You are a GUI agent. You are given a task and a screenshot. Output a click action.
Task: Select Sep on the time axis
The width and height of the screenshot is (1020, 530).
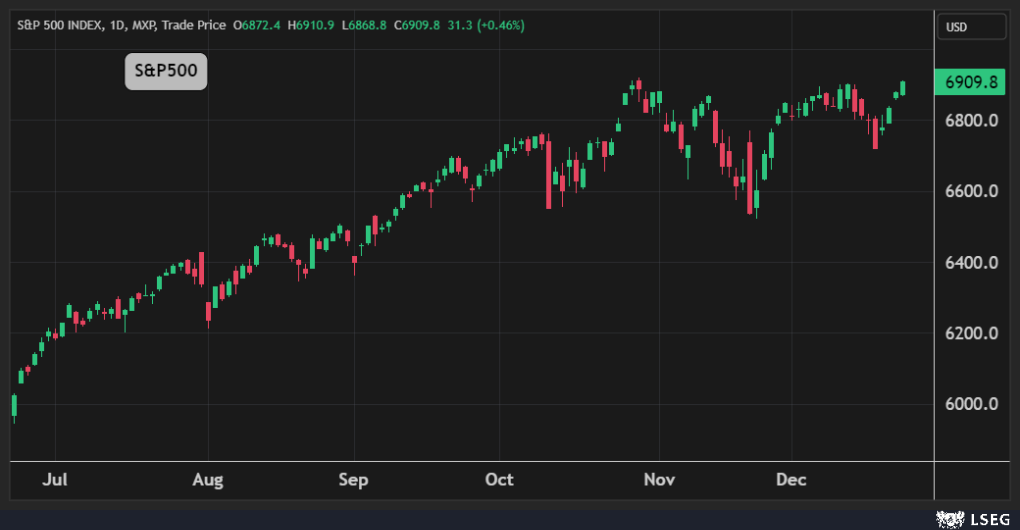[x=353, y=480]
